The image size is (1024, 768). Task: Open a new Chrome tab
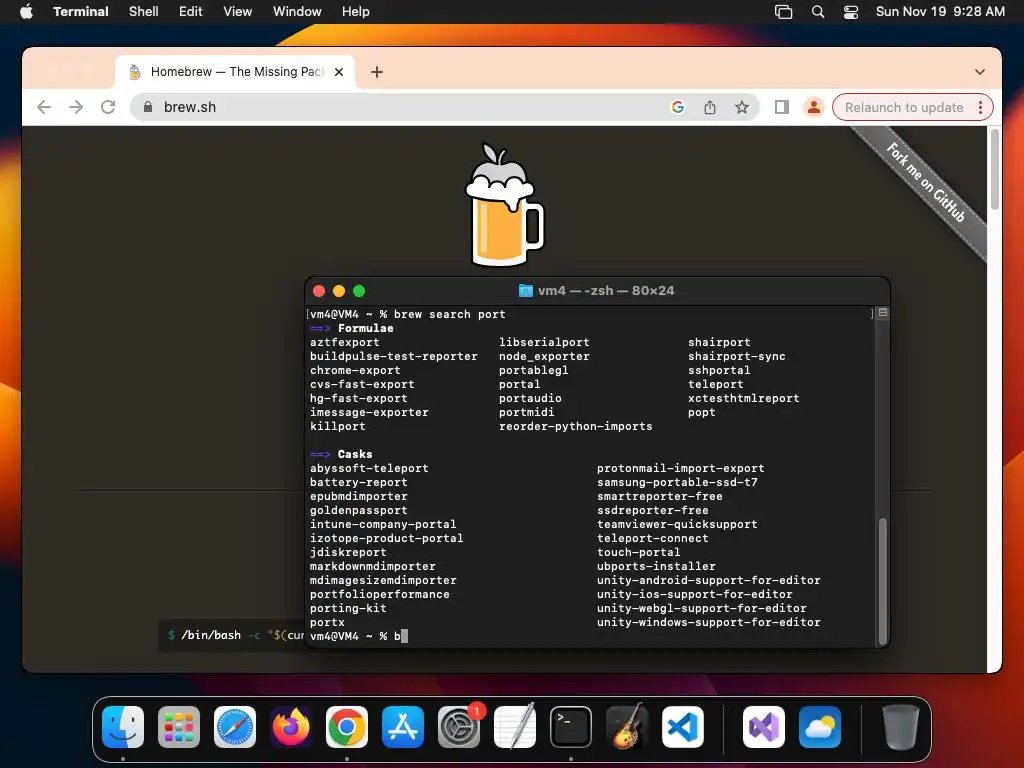[377, 72]
